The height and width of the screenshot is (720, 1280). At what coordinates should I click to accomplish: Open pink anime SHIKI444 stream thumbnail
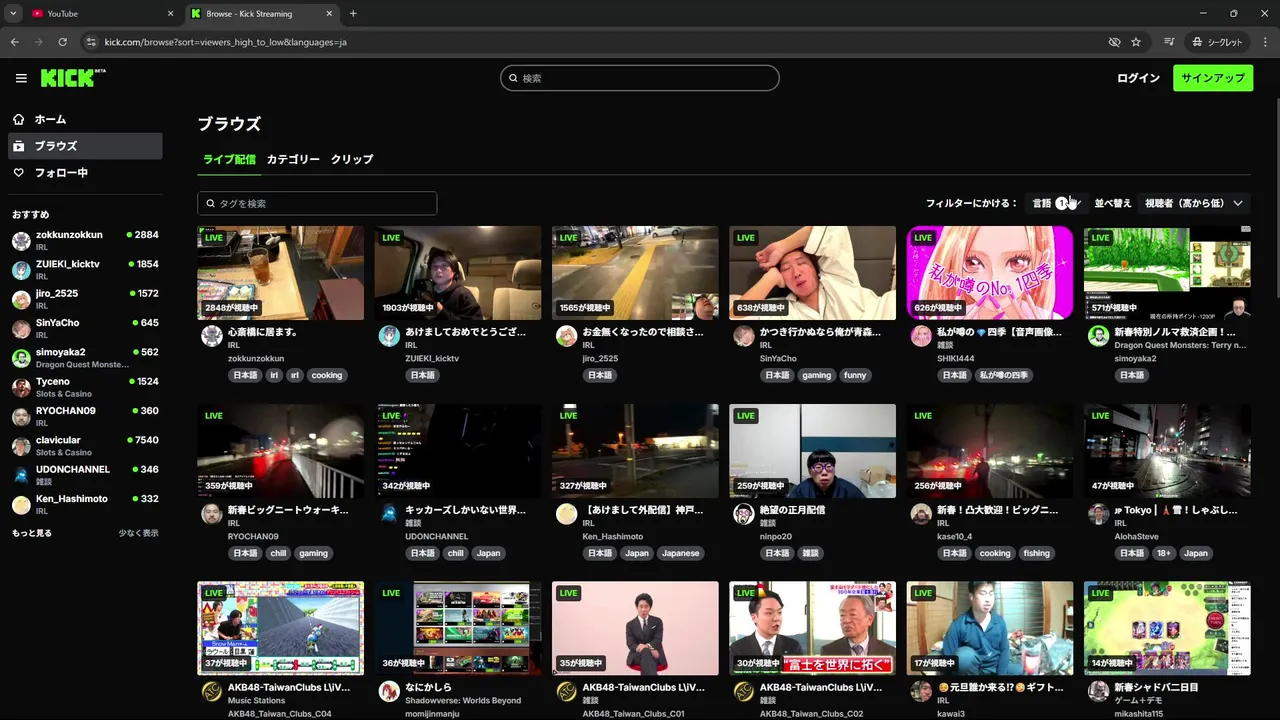(990, 273)
